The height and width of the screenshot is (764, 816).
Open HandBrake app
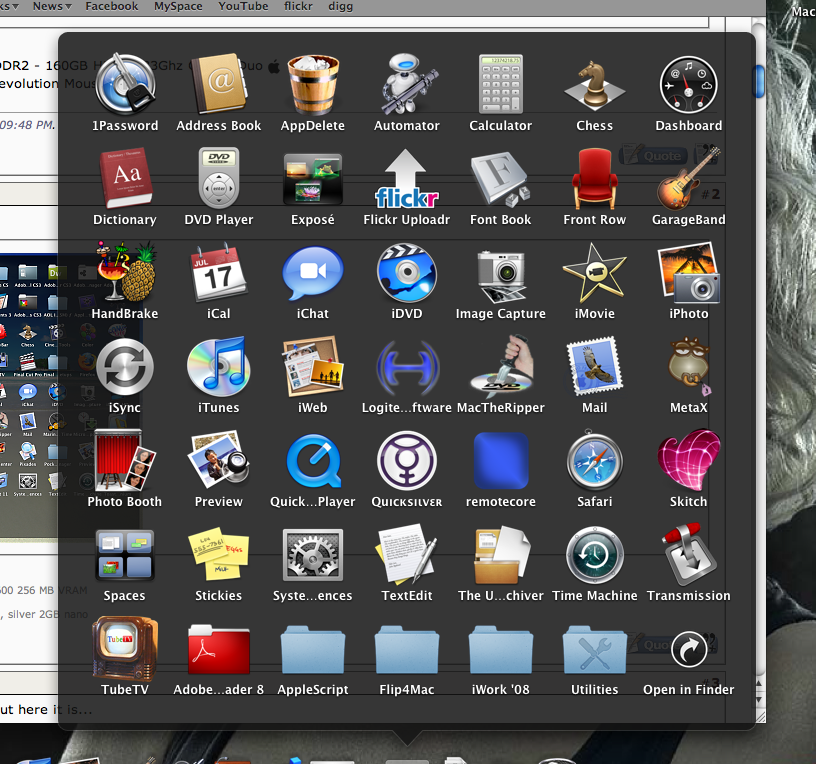[x=125, y=272]
